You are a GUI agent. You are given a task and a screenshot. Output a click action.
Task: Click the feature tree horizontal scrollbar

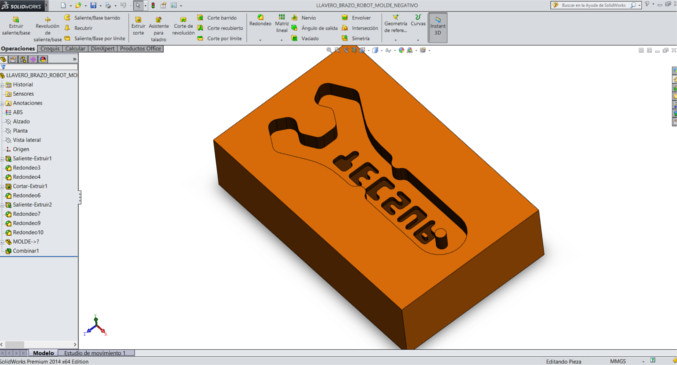[39, 344]
